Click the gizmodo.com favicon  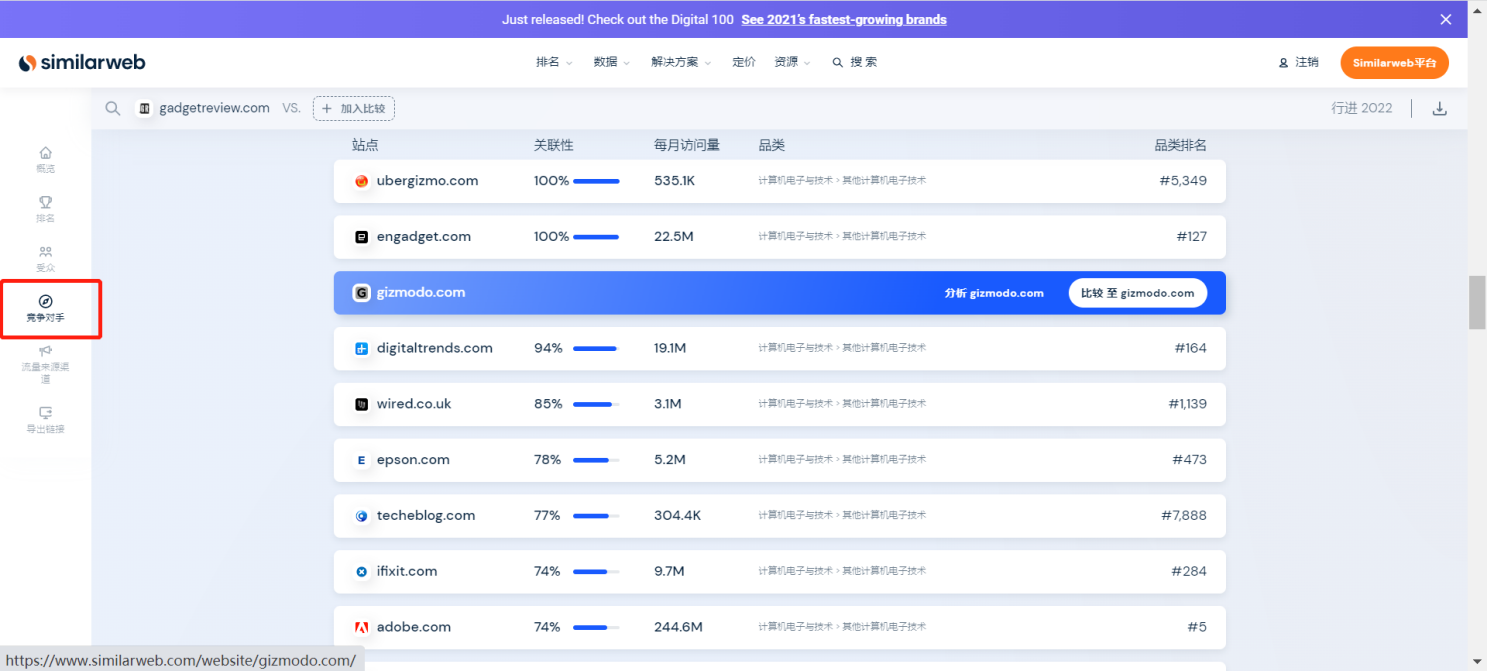(x=362, y=293)
